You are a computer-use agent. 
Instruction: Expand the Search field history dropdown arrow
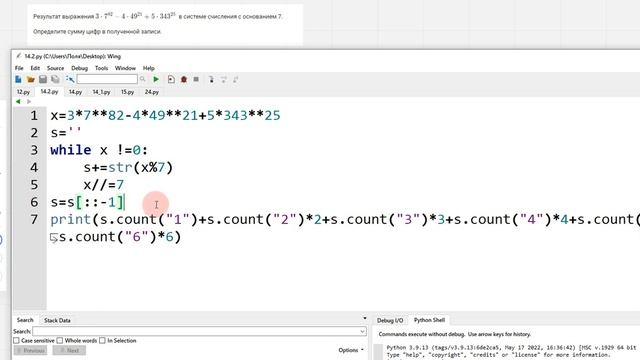coord(362,331)
